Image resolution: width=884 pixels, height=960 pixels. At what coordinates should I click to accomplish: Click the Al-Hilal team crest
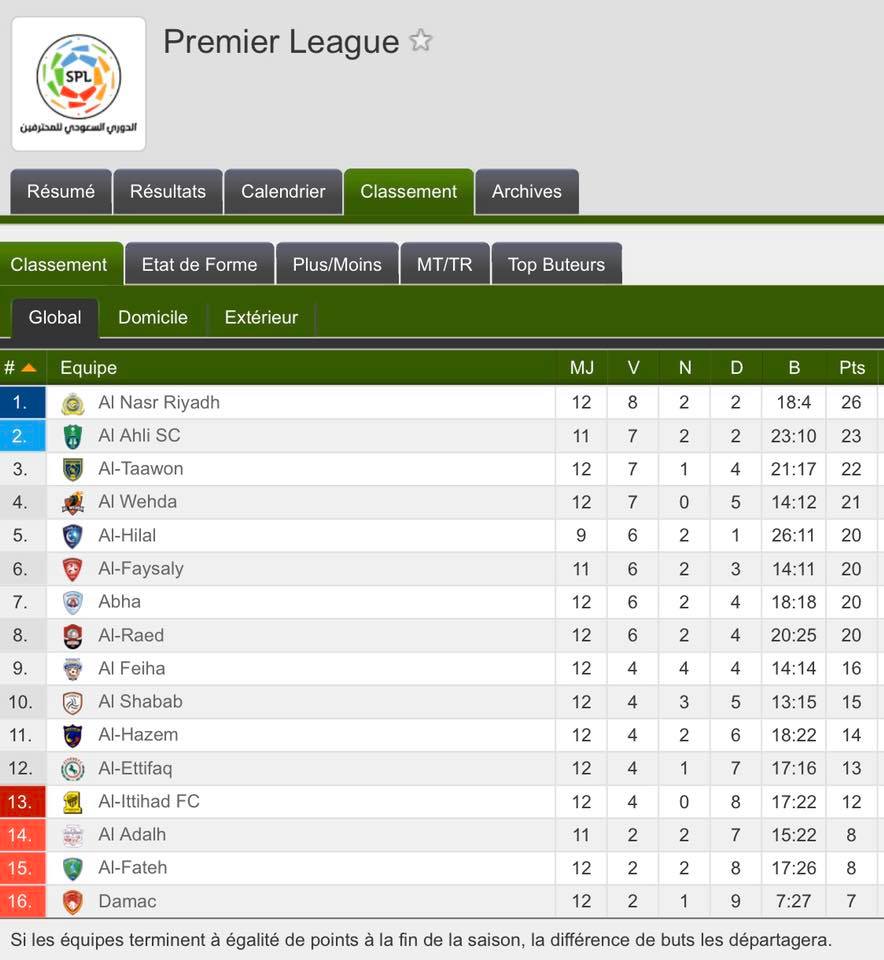point(73,536)
